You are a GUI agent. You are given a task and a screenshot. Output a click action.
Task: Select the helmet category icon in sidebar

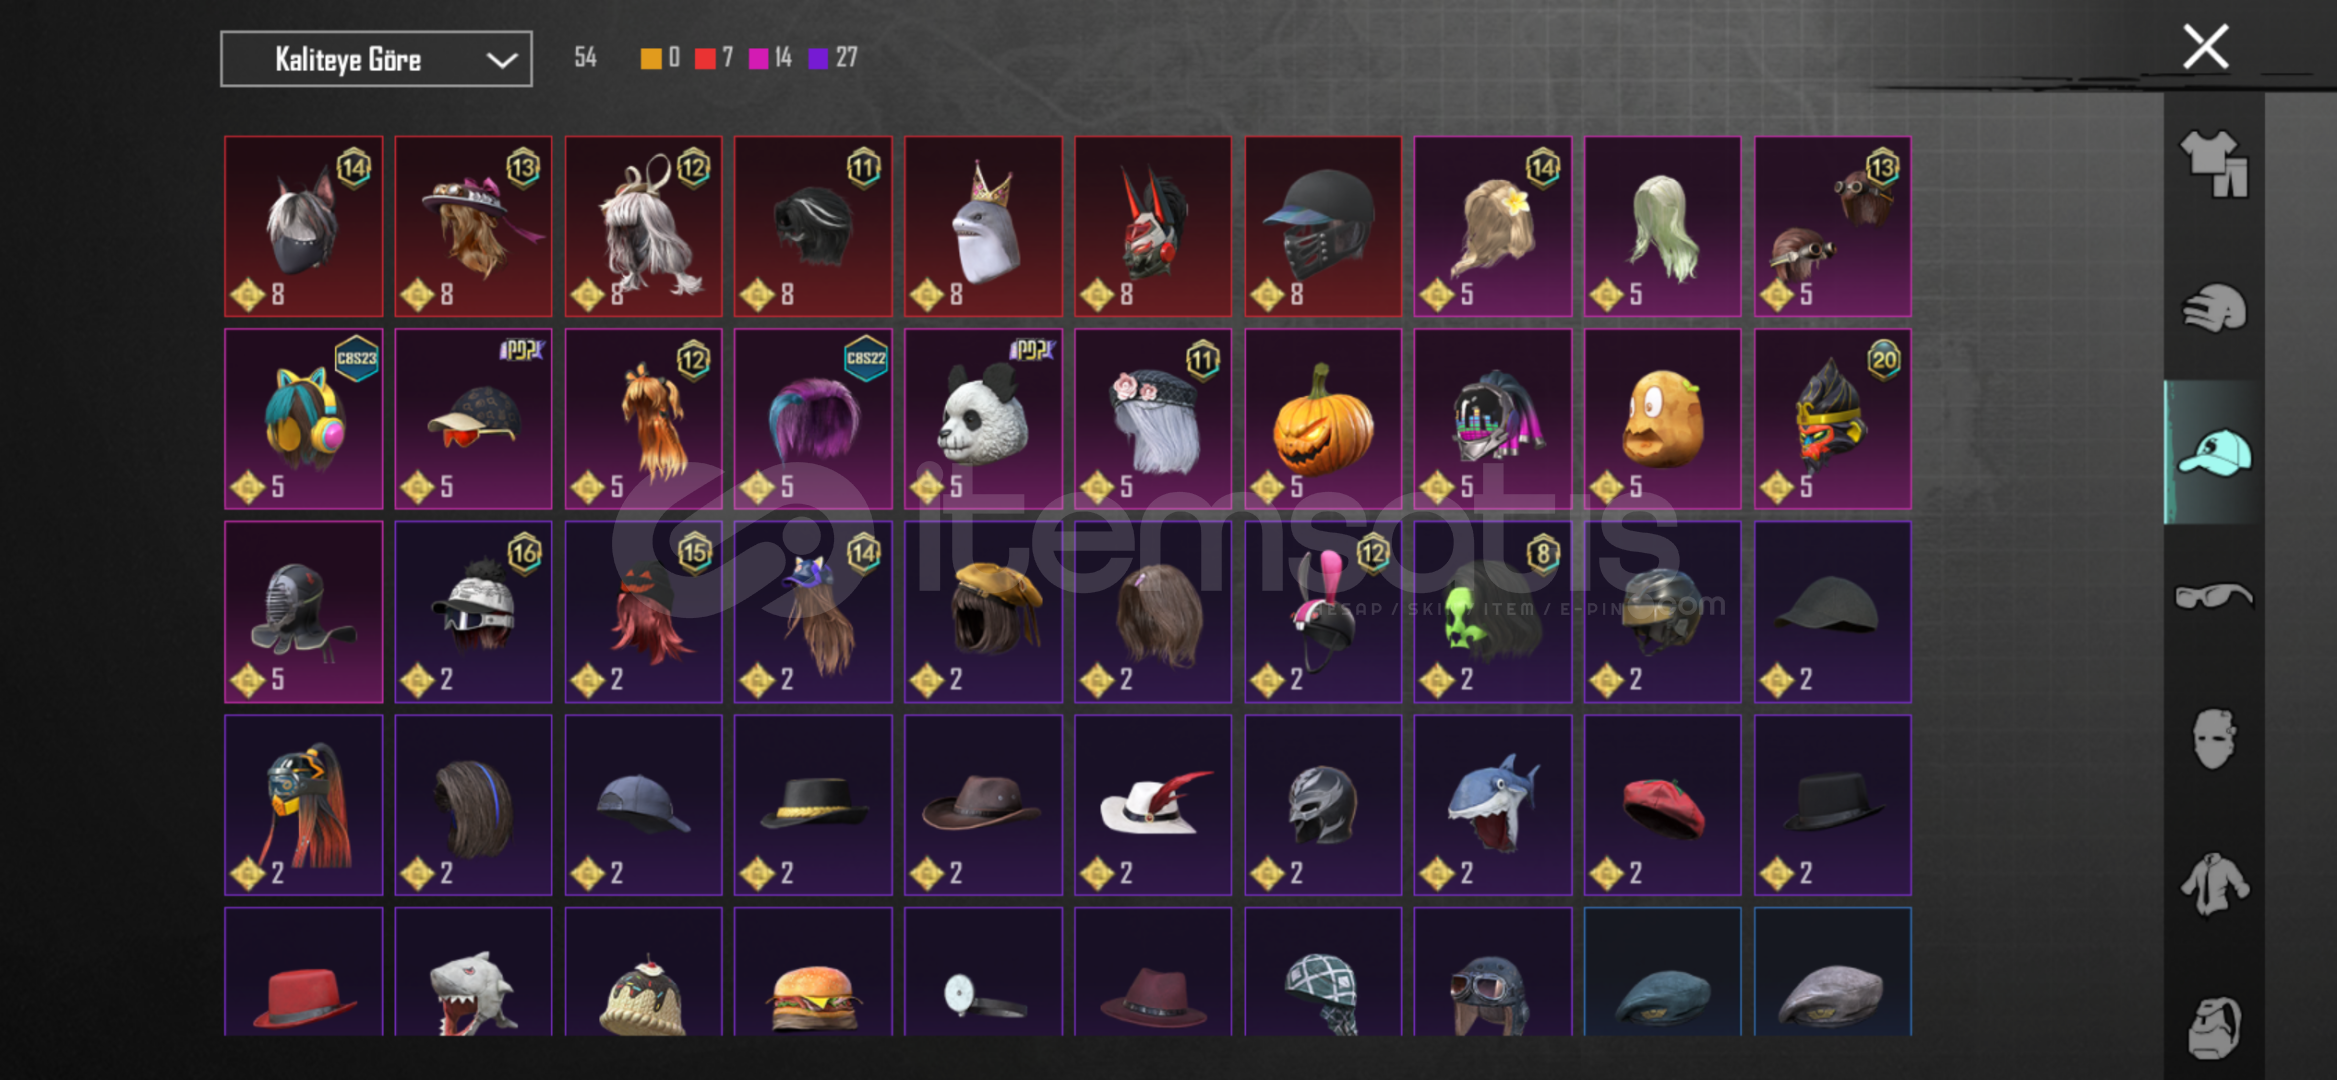tap(2214, 307)
